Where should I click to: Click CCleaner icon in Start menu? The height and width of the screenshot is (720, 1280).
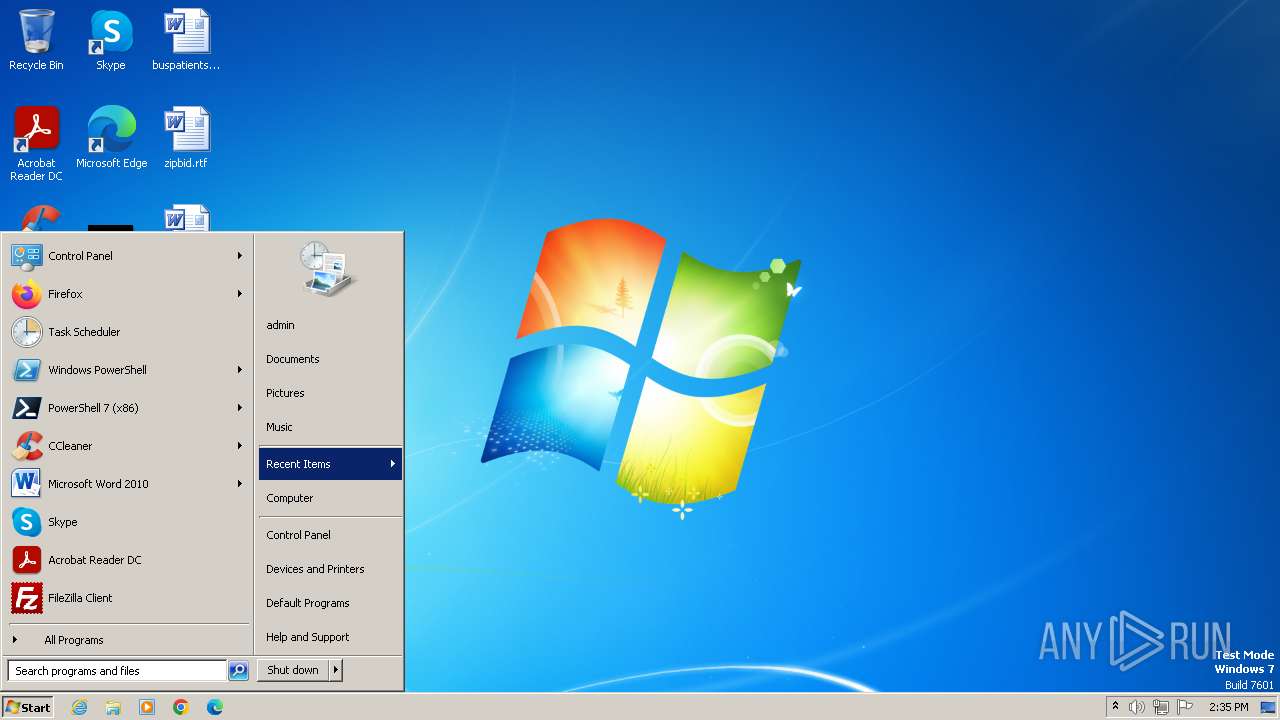(26, 446)
